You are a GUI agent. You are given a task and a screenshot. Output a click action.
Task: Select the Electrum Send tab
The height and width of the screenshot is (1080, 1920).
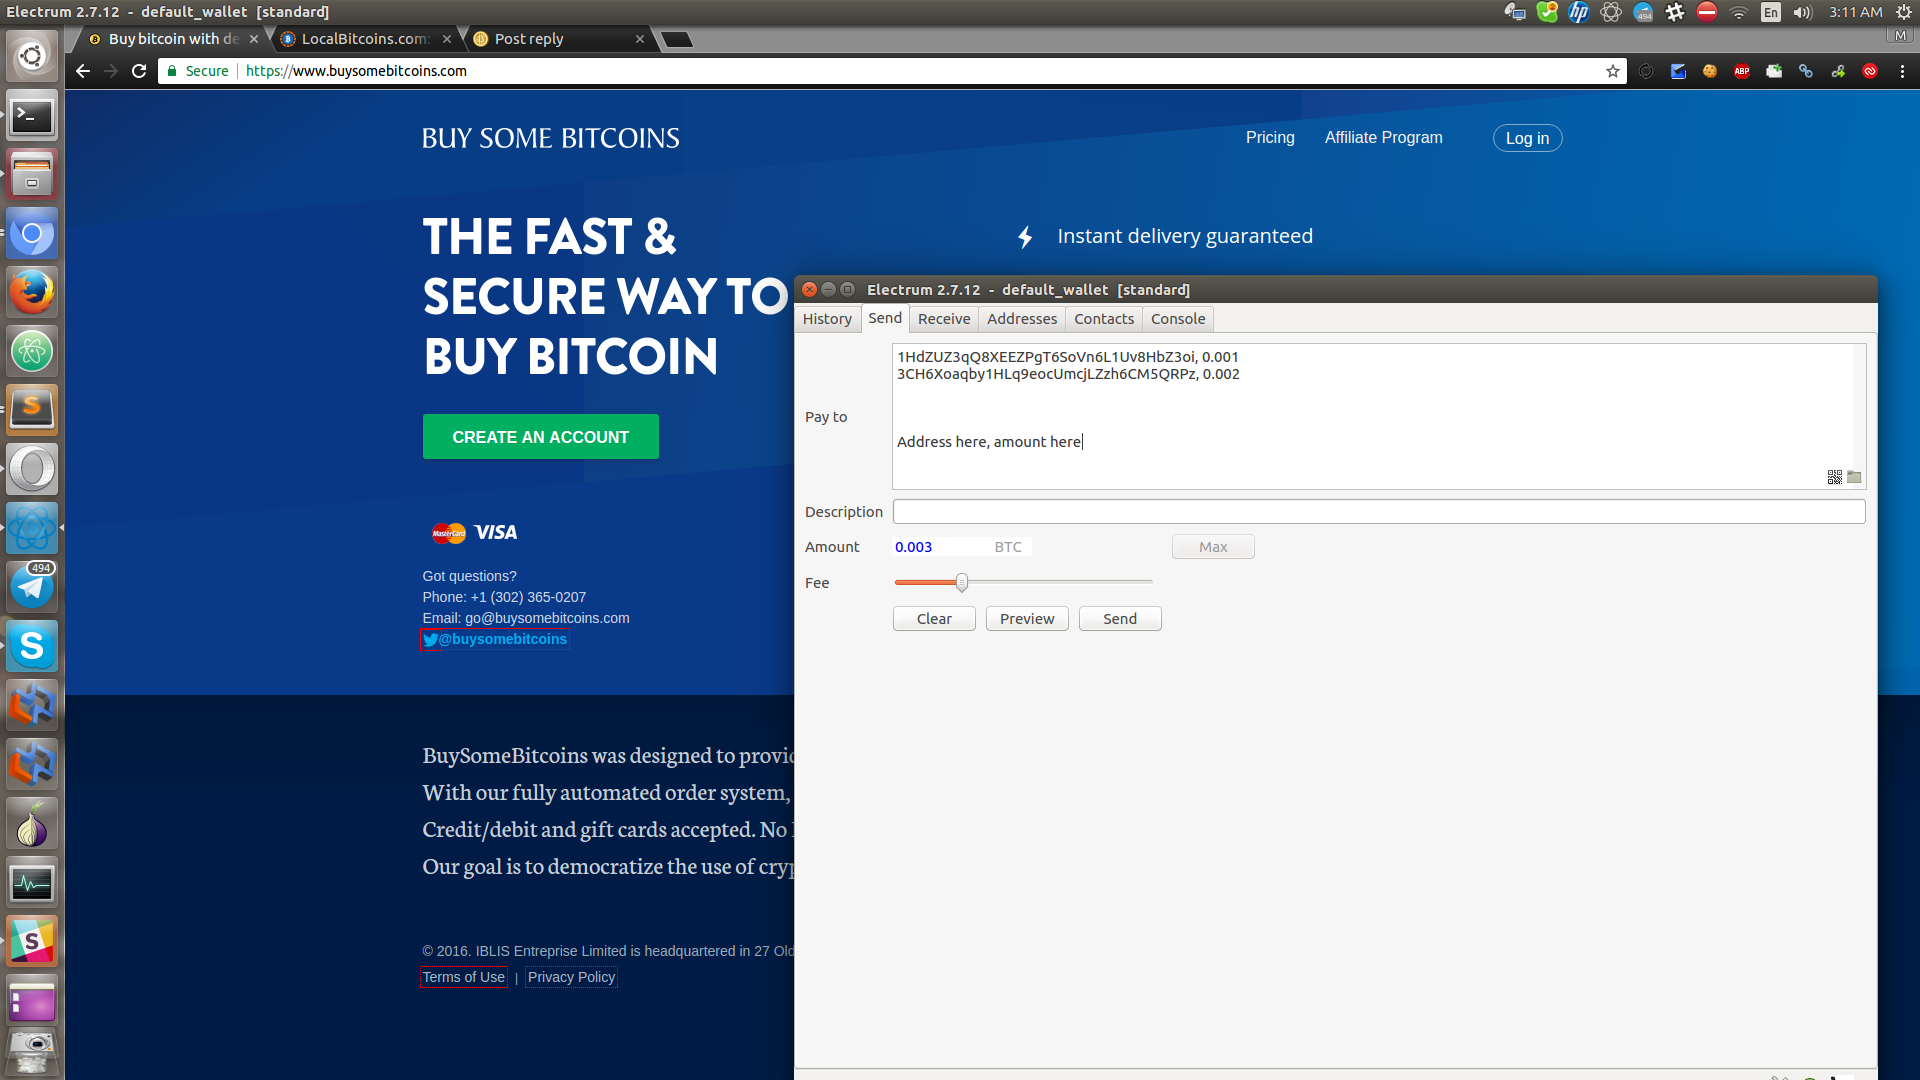coord(885,318)
